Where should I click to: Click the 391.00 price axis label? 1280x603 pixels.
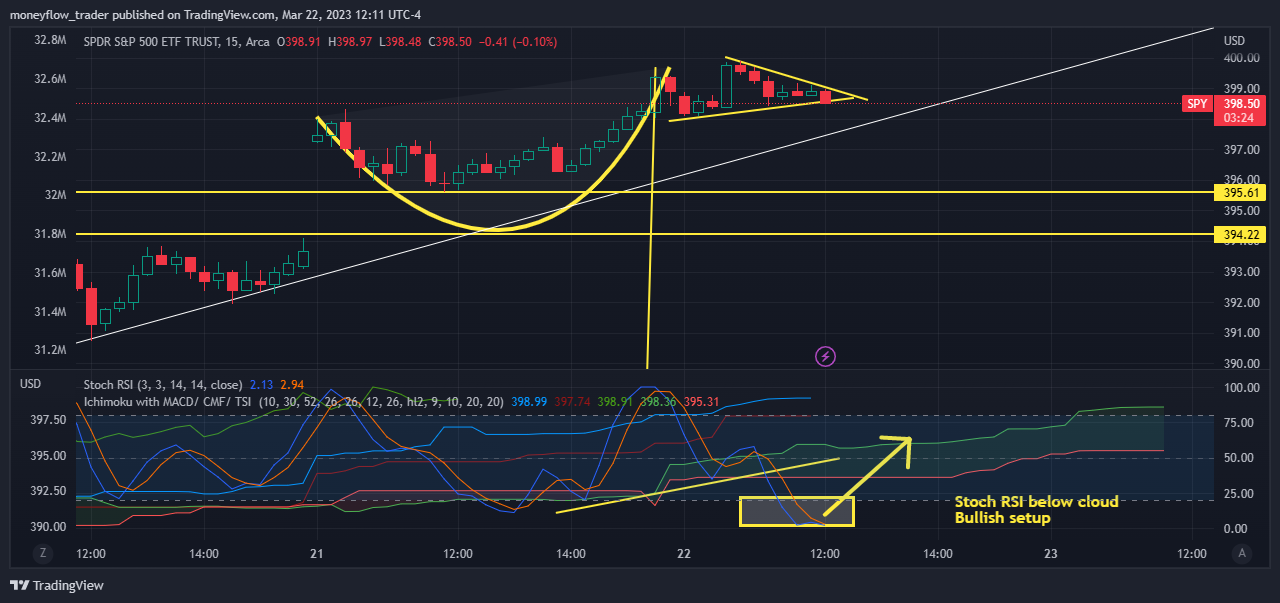pos(1241,333)
